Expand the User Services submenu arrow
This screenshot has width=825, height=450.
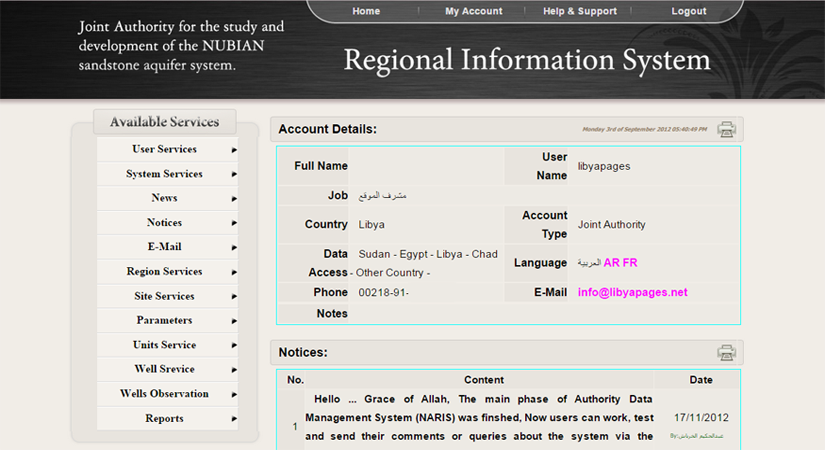click(x=234, y=150)
